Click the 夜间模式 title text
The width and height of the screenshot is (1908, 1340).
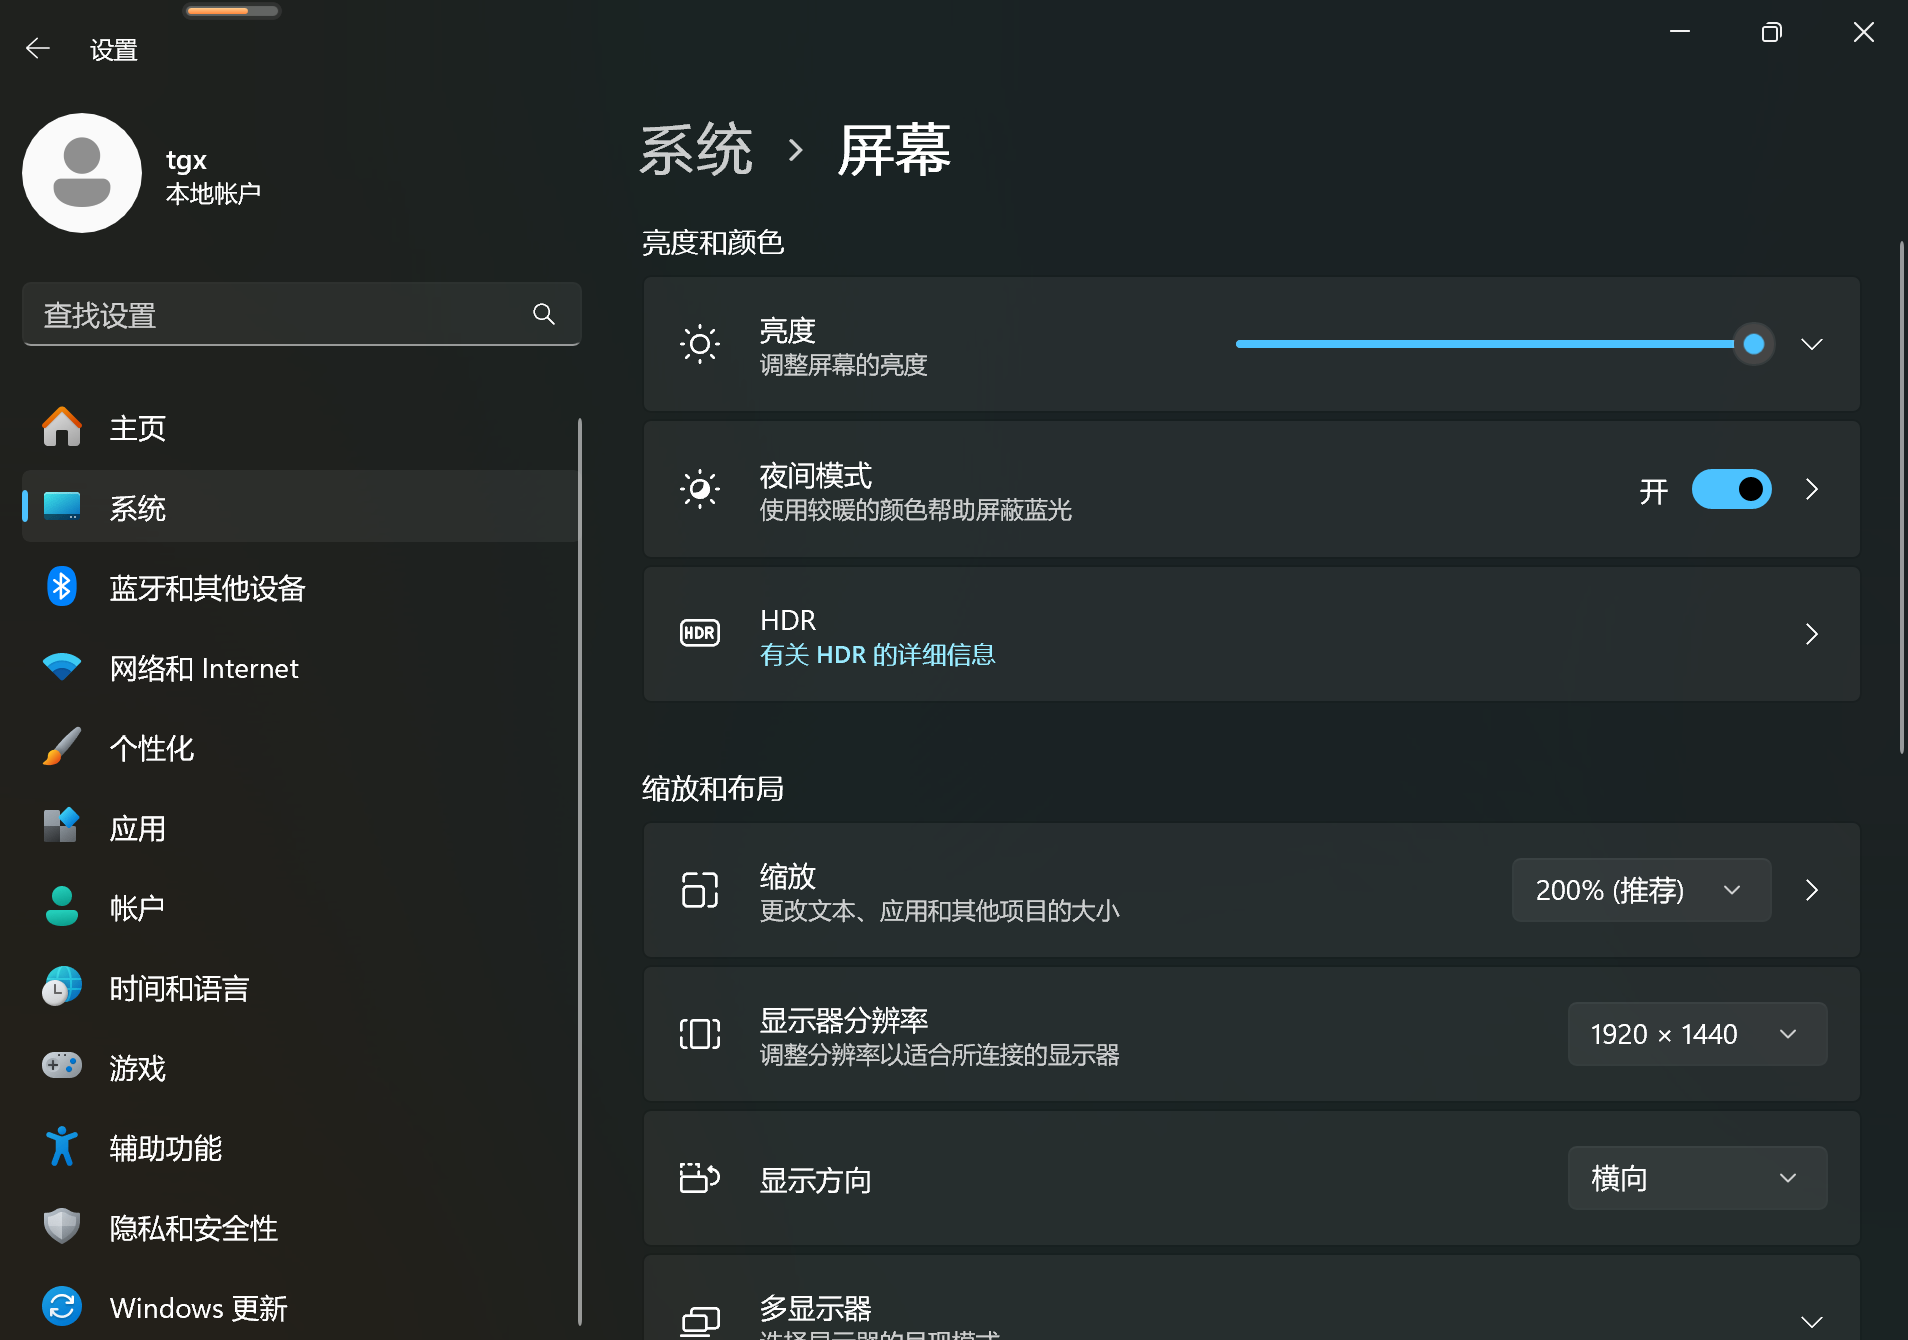816,475
